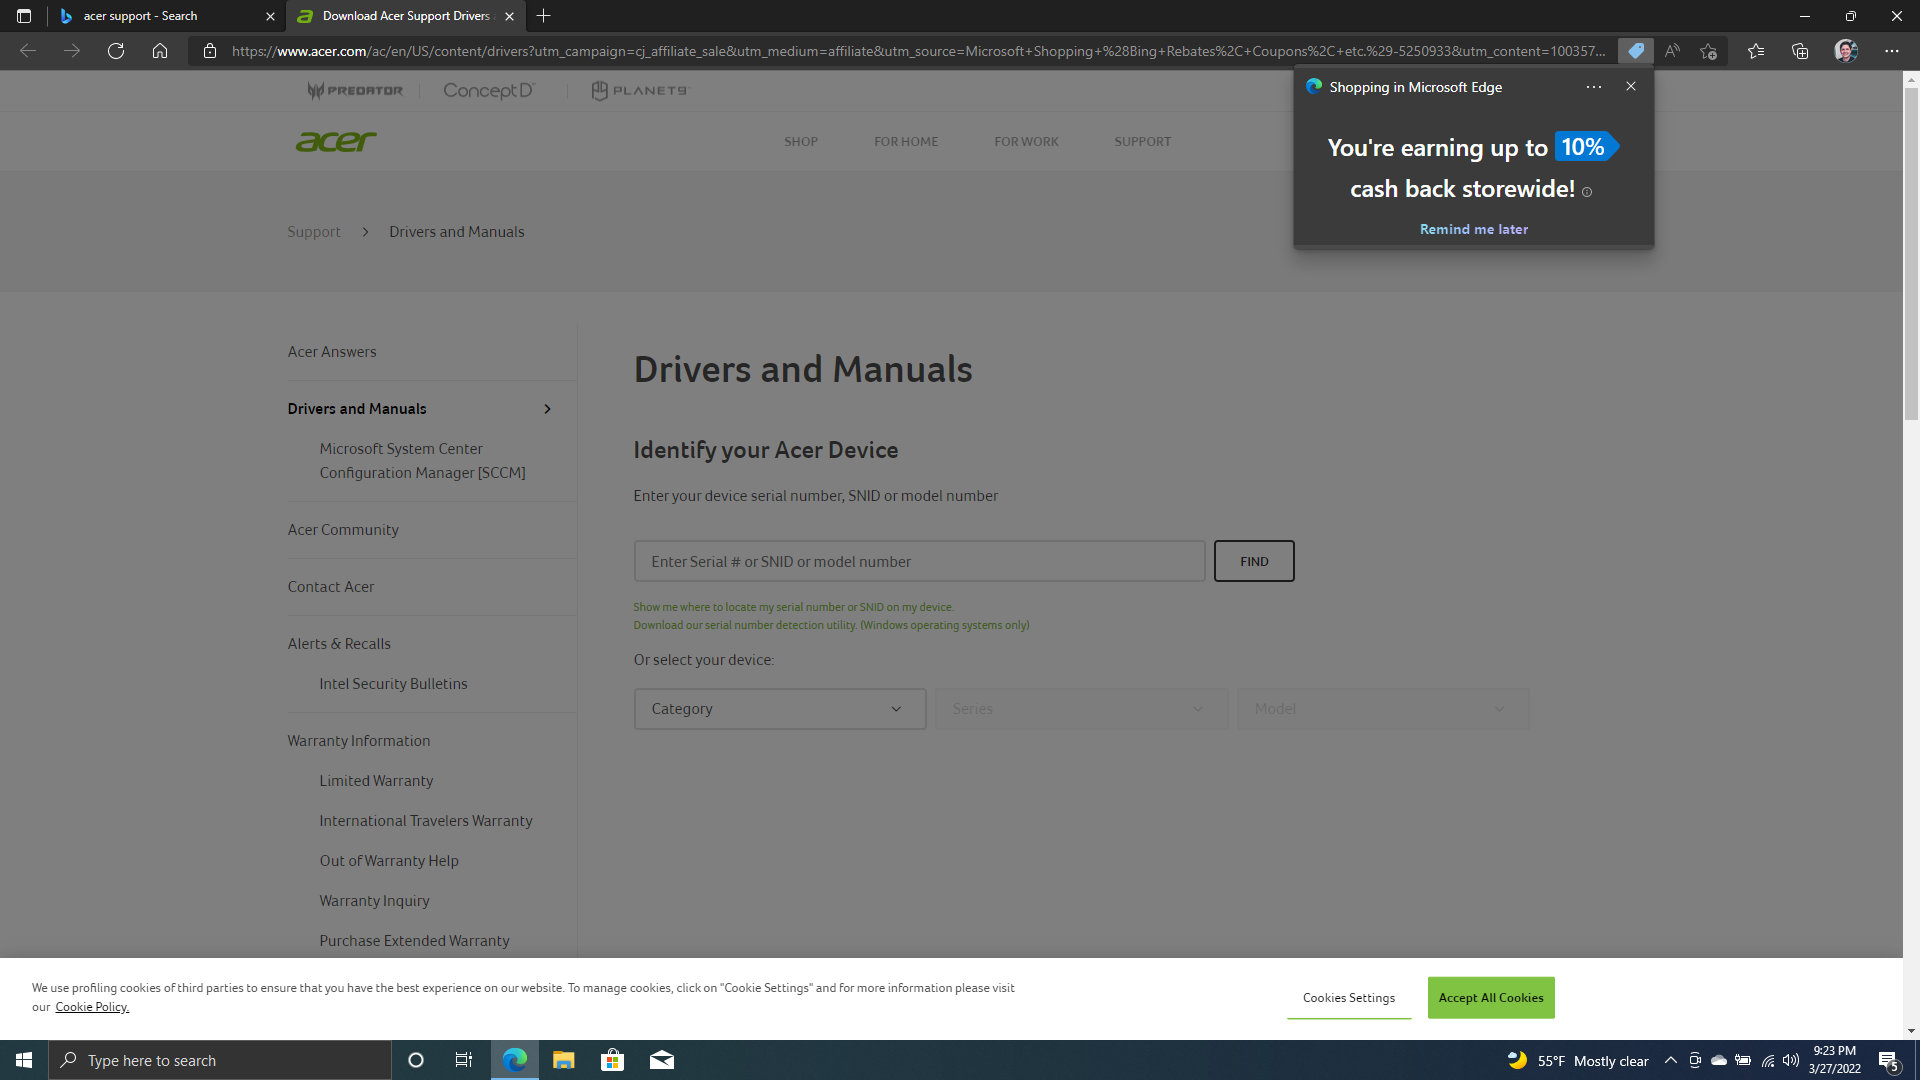Click the Shopping price tag icon in address bar
The width and height of the screenshot is (1920, 1080).
click(1636, 51)
